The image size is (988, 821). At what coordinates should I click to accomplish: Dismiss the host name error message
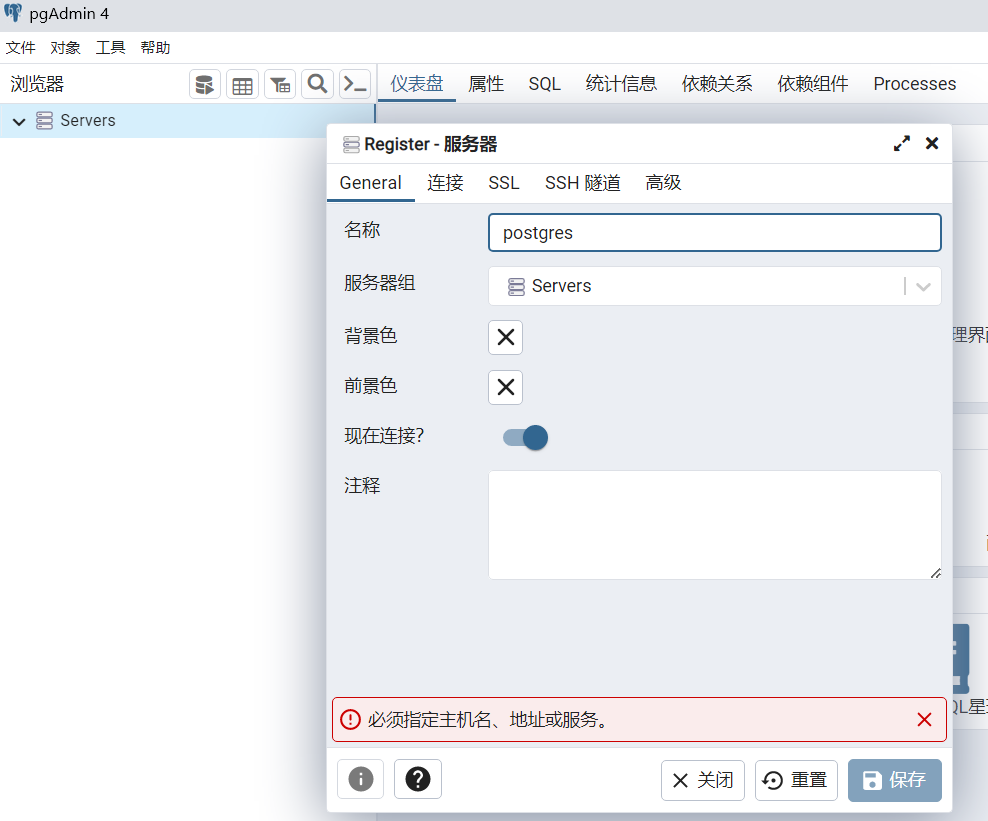[x=924, y=720]
